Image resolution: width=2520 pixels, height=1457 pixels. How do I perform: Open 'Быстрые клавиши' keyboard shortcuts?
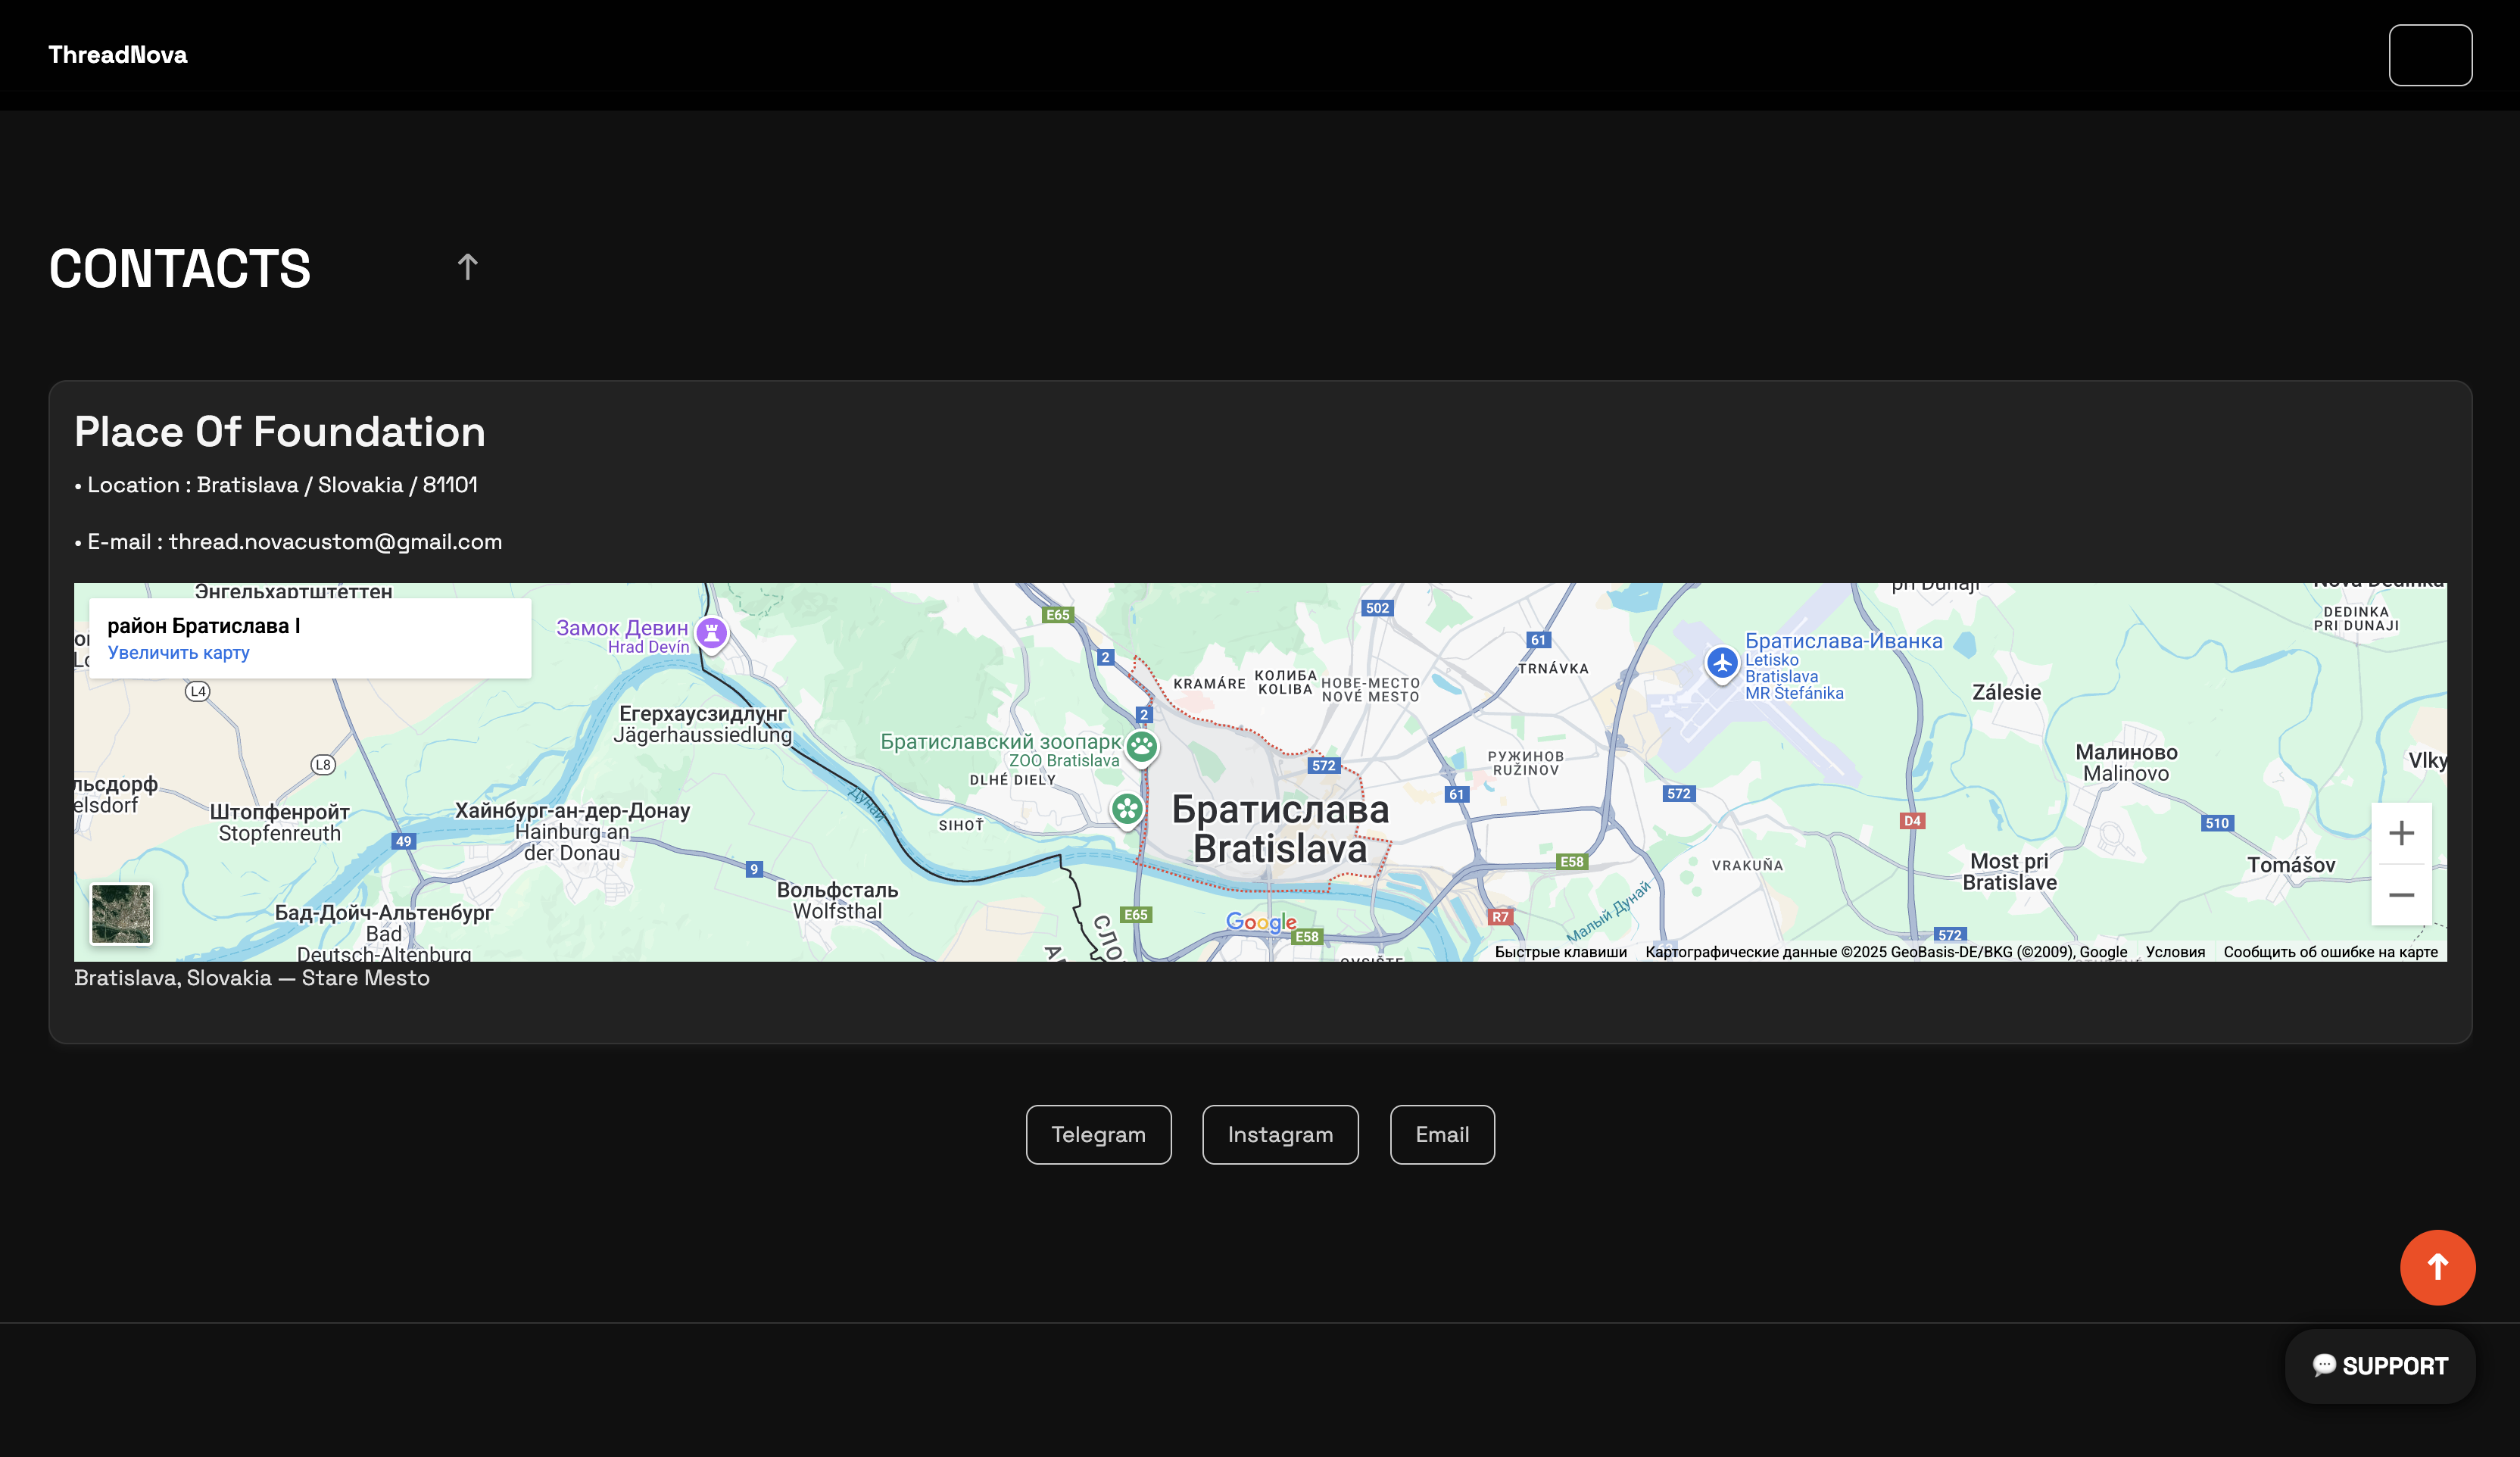coord(1560,952)
